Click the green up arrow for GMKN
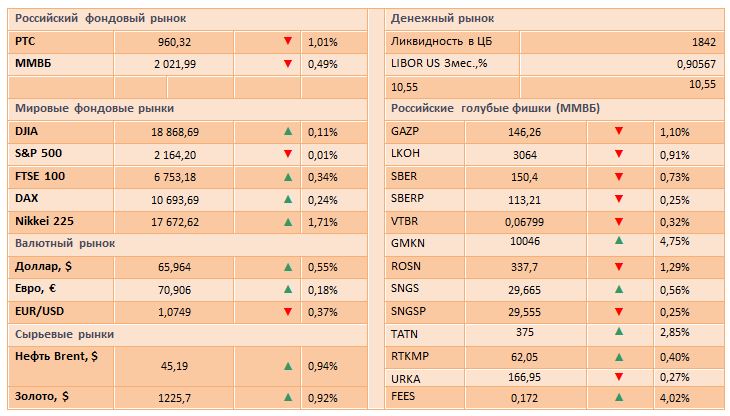This screenshot has height=416, width=730. coord(618,241)
